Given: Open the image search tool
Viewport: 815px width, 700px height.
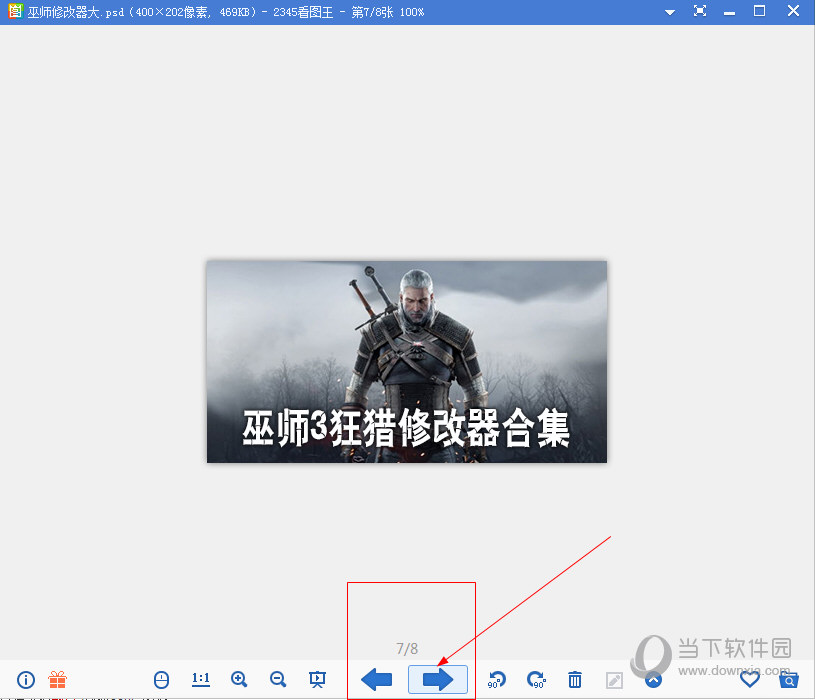Looking at the screenshot, I should (x=789, y=680).
